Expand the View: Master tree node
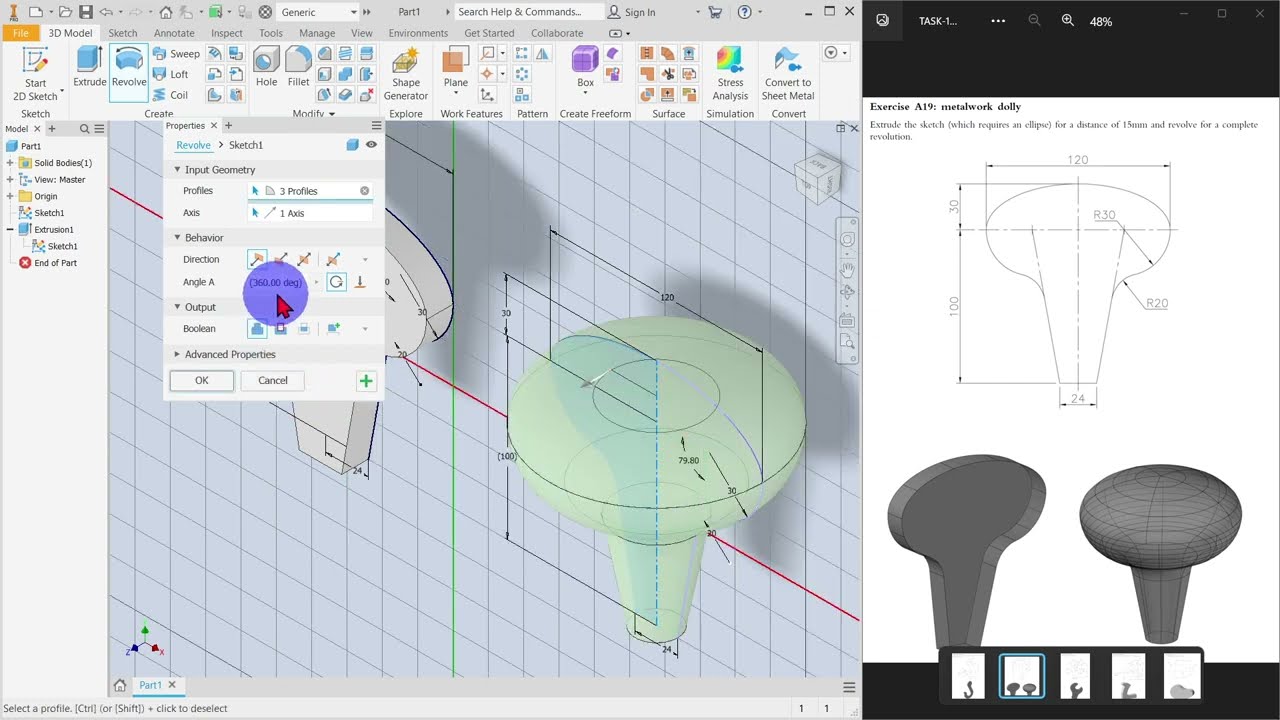The width and height of the screenshot is (1280, 720). click(x=10, y=180)
